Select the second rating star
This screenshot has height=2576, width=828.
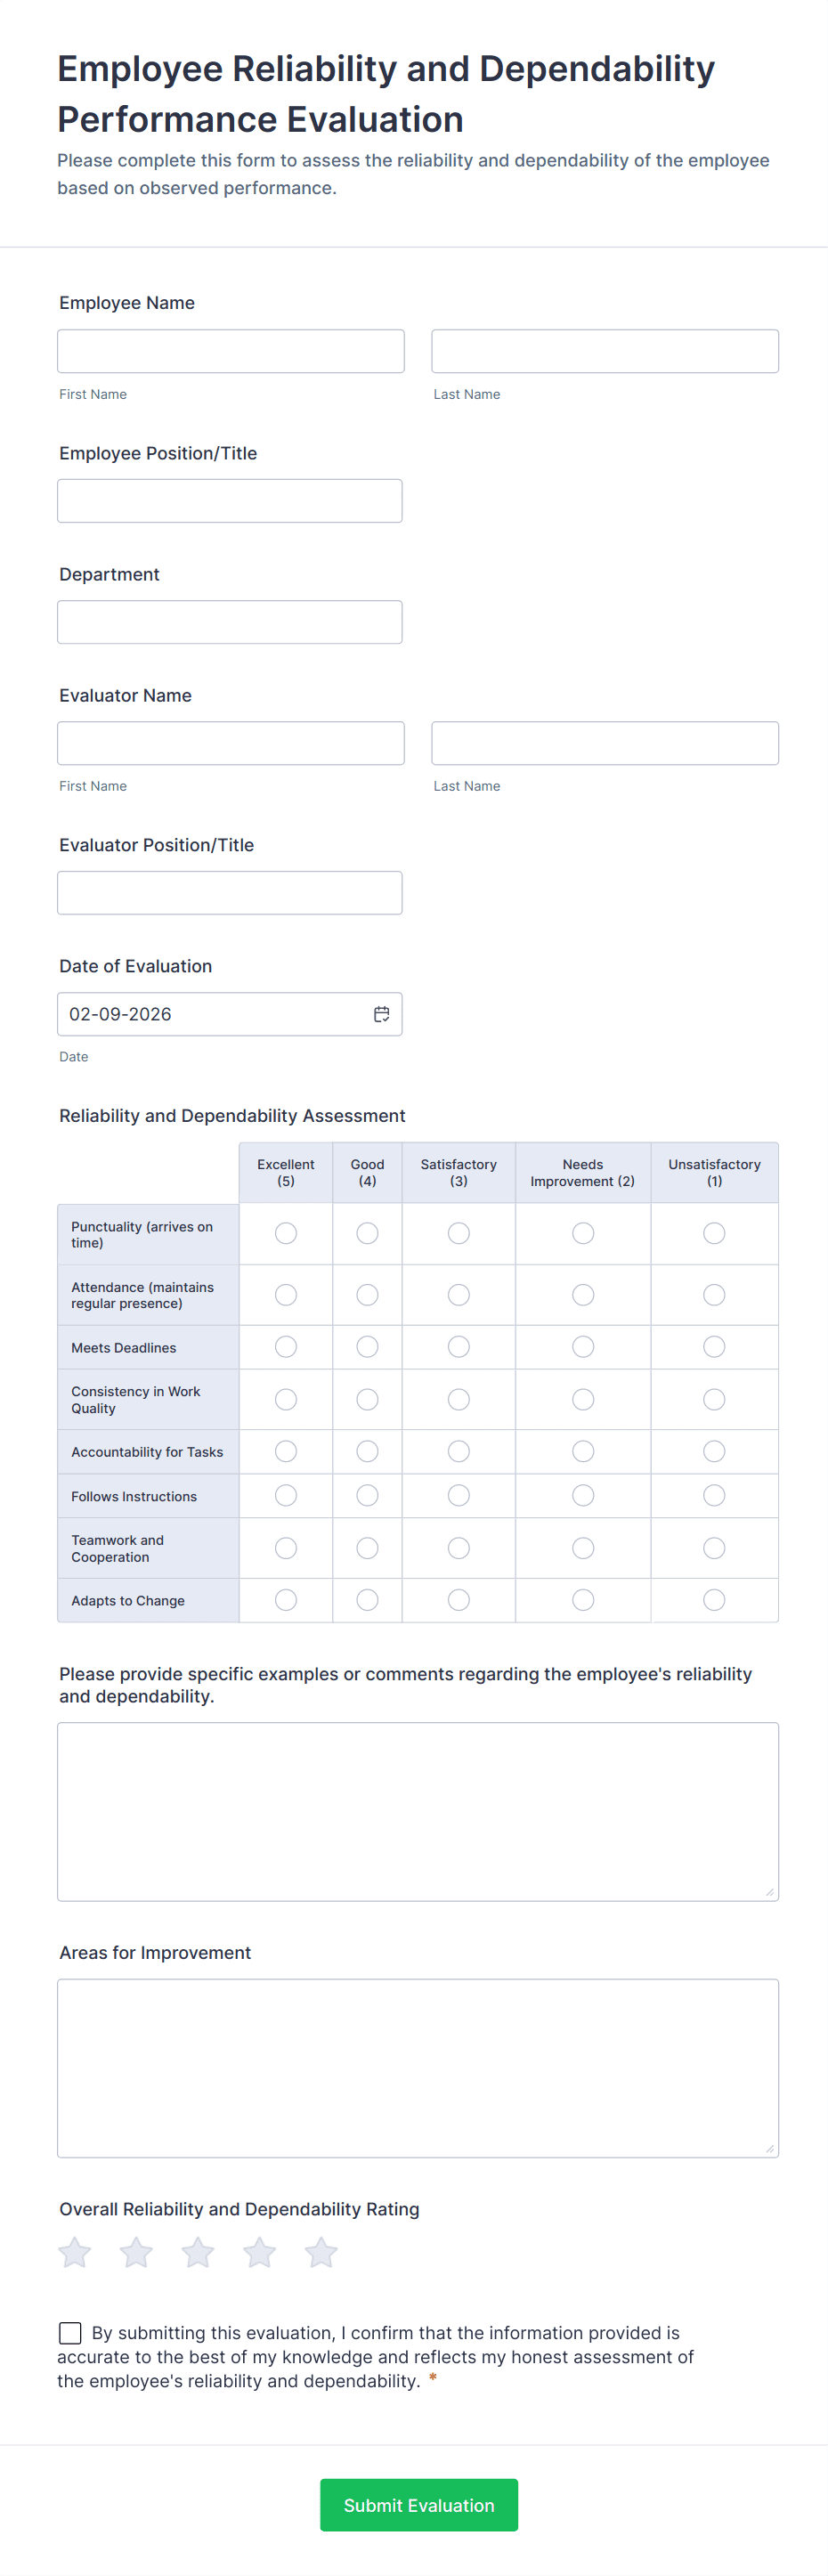(136, 2253)
